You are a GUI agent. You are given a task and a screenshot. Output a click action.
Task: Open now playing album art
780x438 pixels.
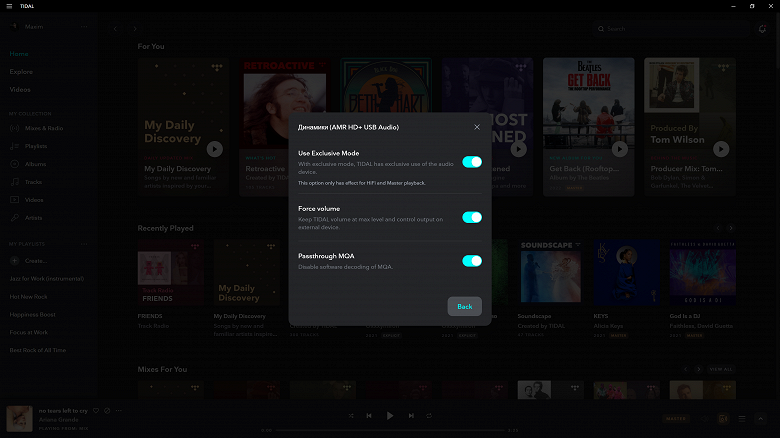tap(19, 419)
